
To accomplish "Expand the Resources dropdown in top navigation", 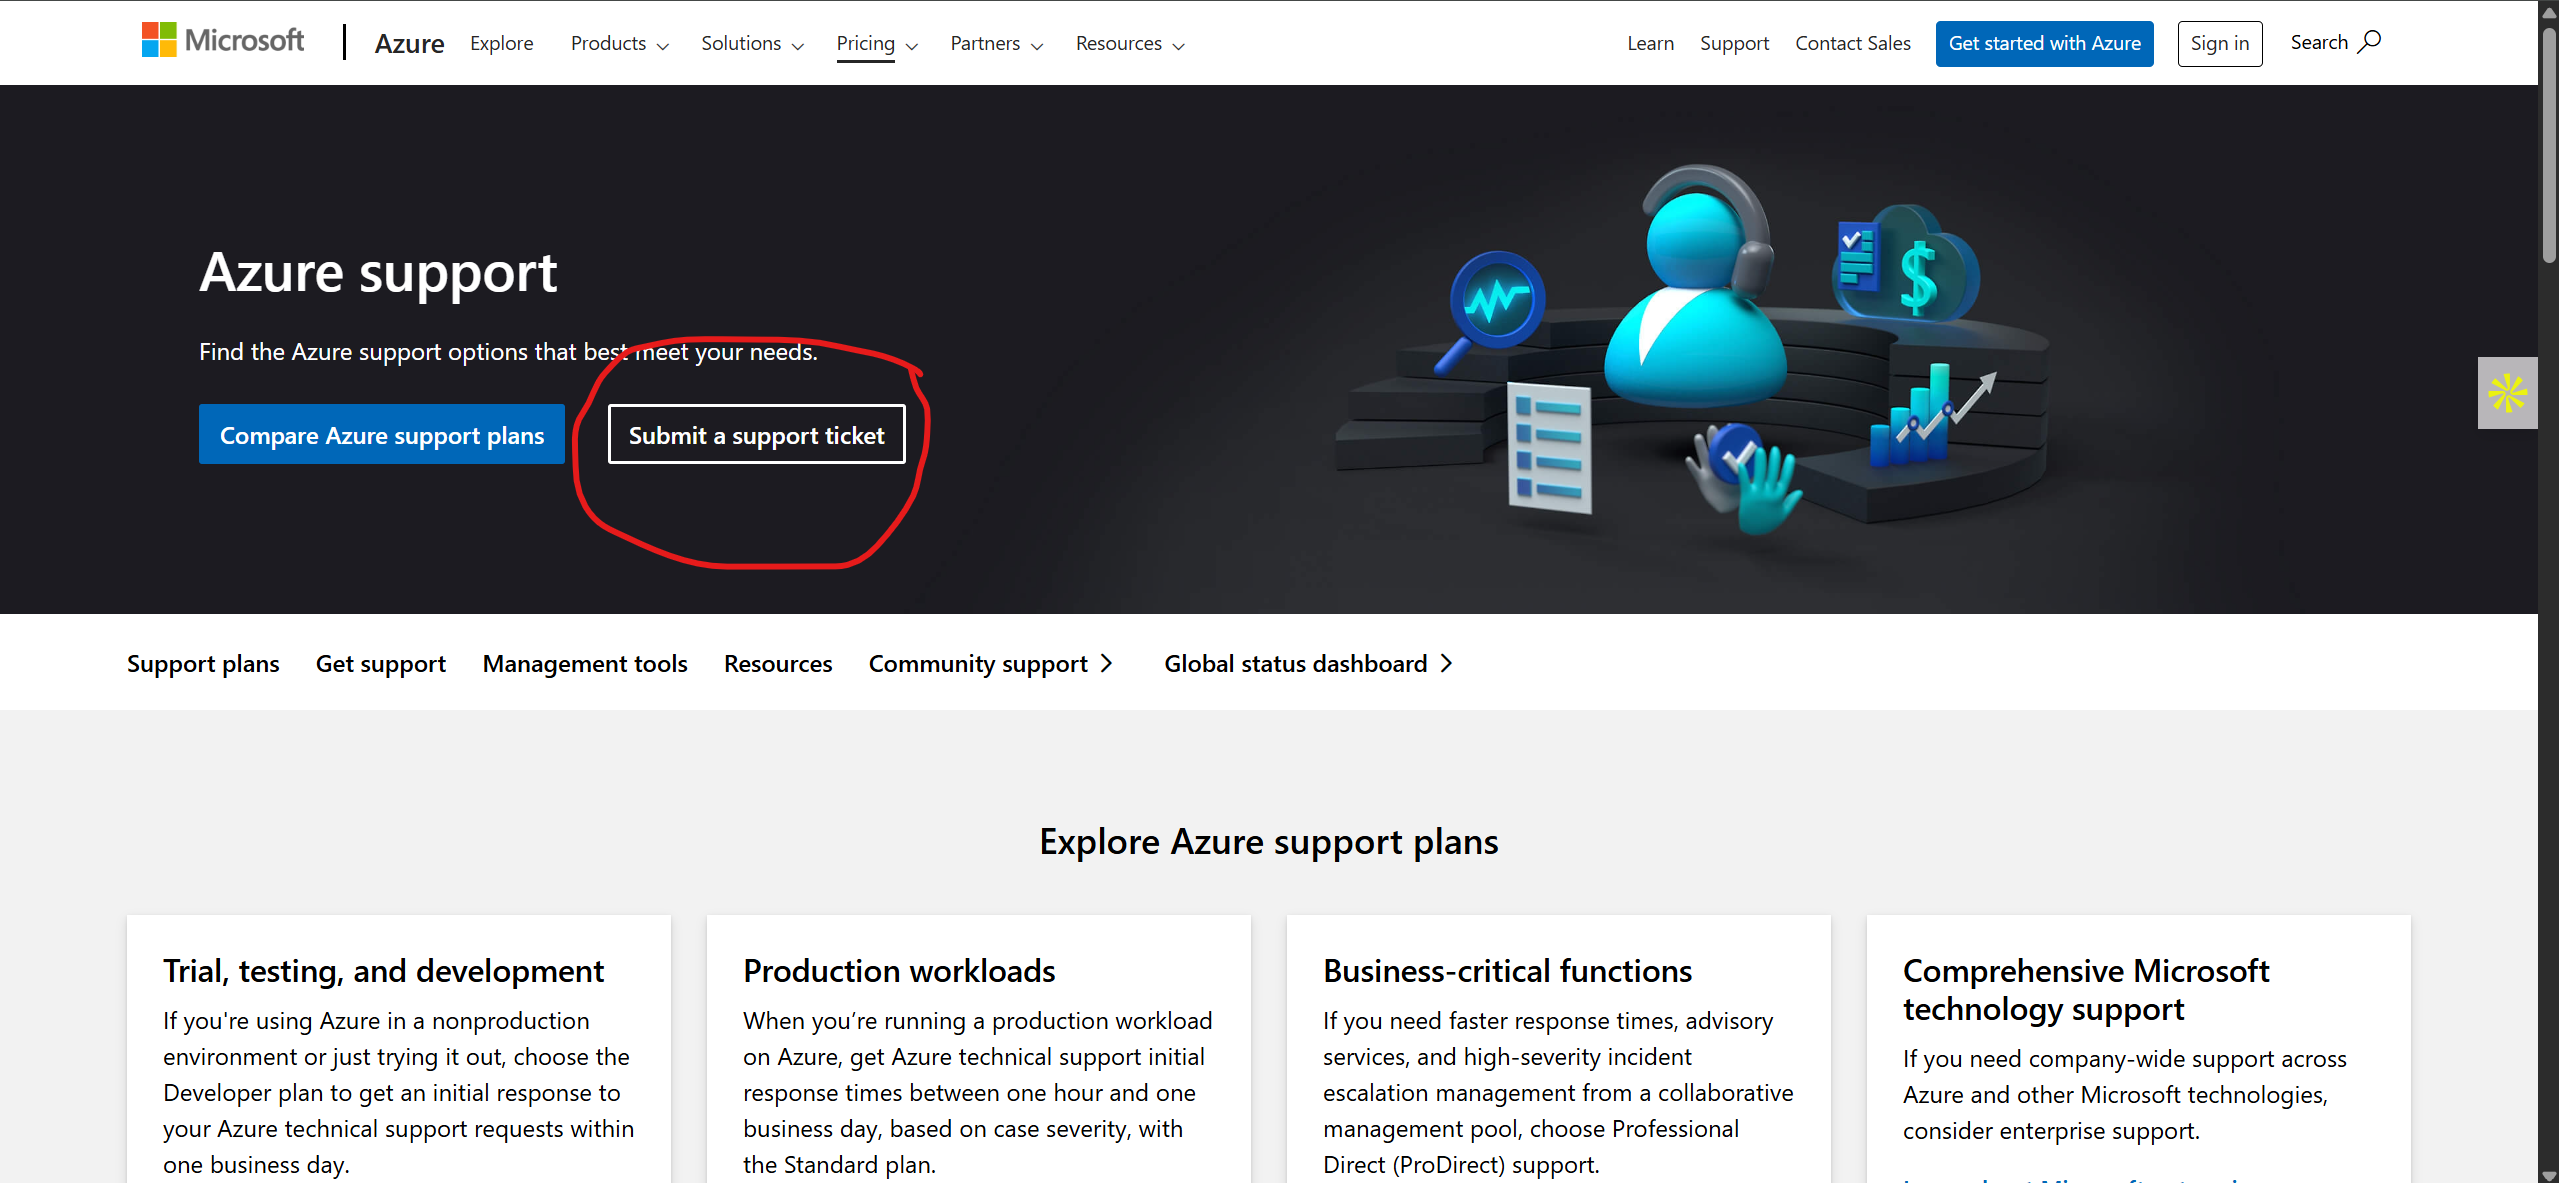I will 1130,43.
